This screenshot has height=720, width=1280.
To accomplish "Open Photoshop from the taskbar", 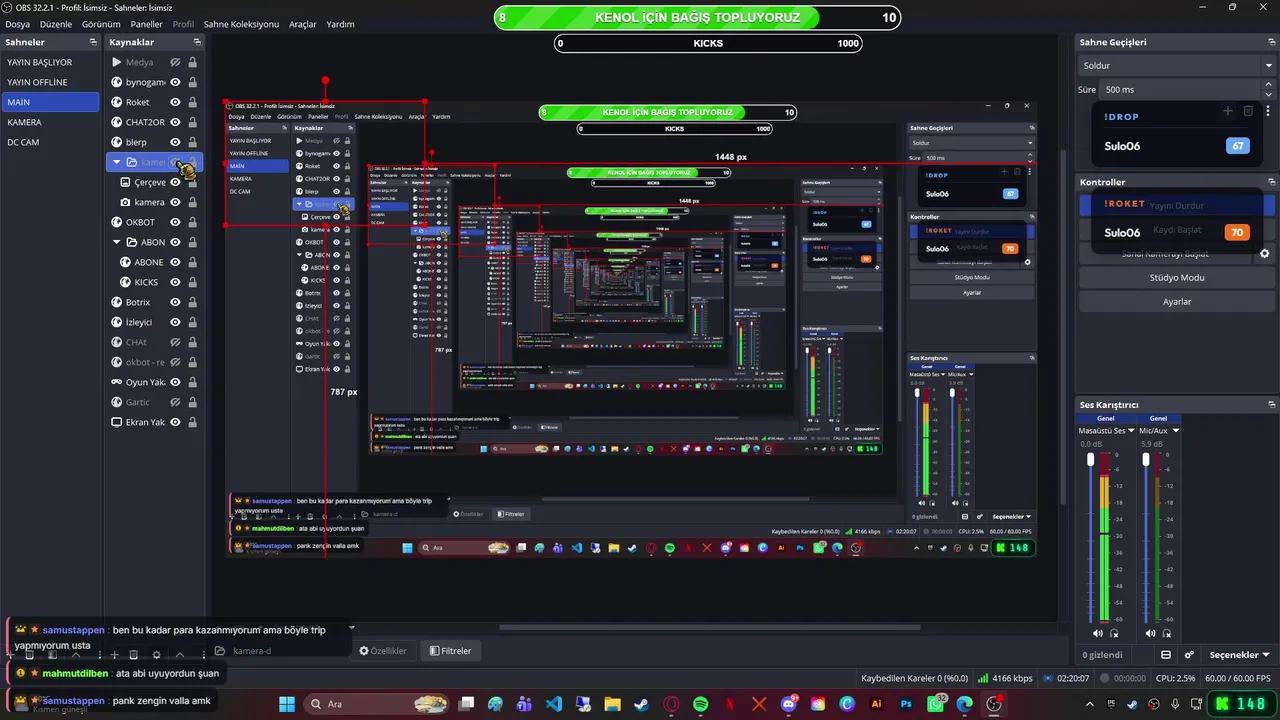I will click(906, 704).
